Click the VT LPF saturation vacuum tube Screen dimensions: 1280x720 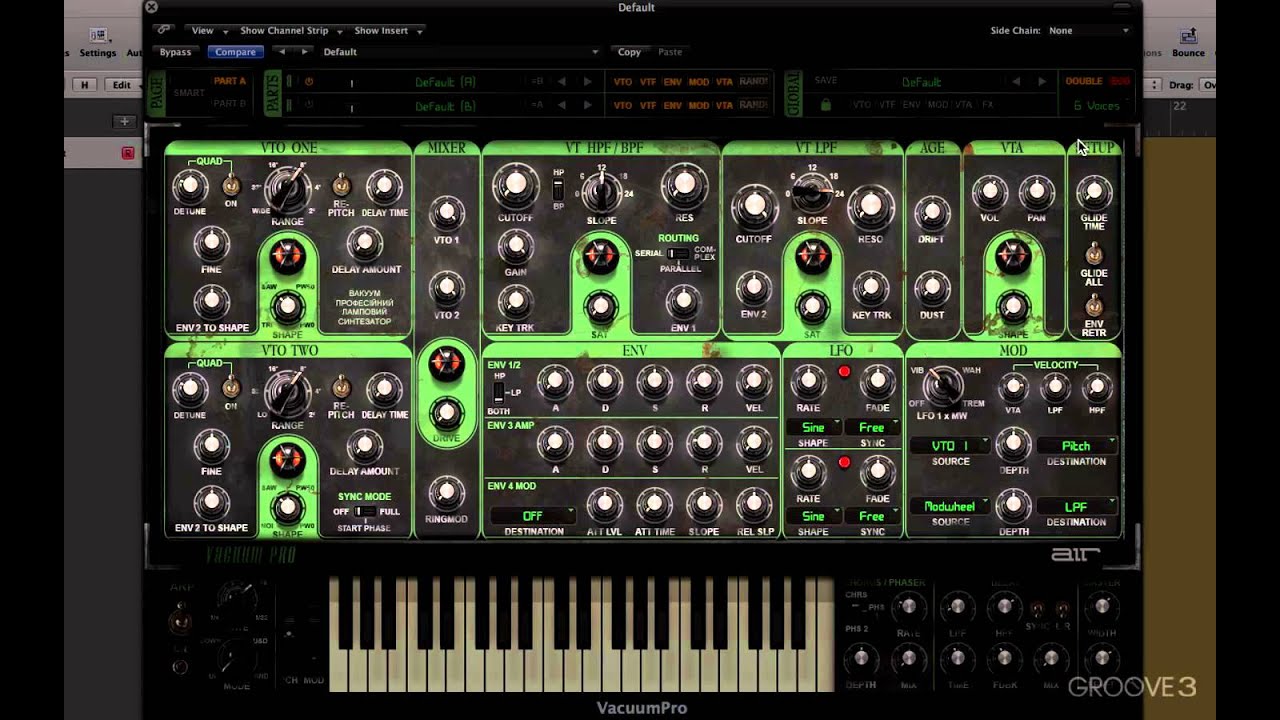point(812,256)
